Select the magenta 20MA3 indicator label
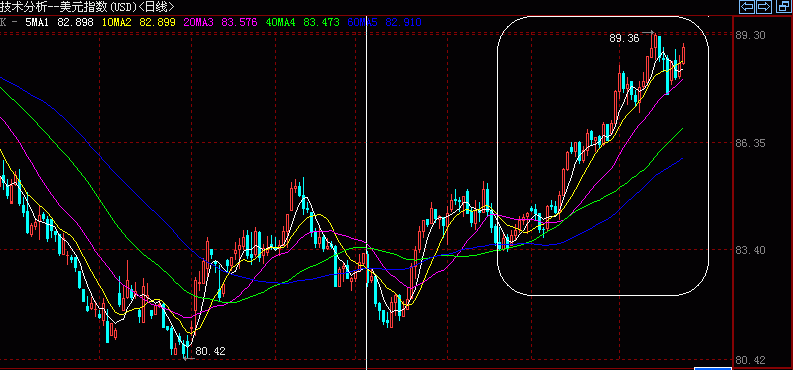 click(x=198, y=22)
